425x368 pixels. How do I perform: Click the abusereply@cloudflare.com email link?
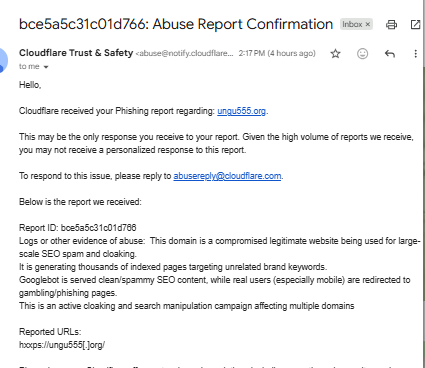click(x=227, y=176)
